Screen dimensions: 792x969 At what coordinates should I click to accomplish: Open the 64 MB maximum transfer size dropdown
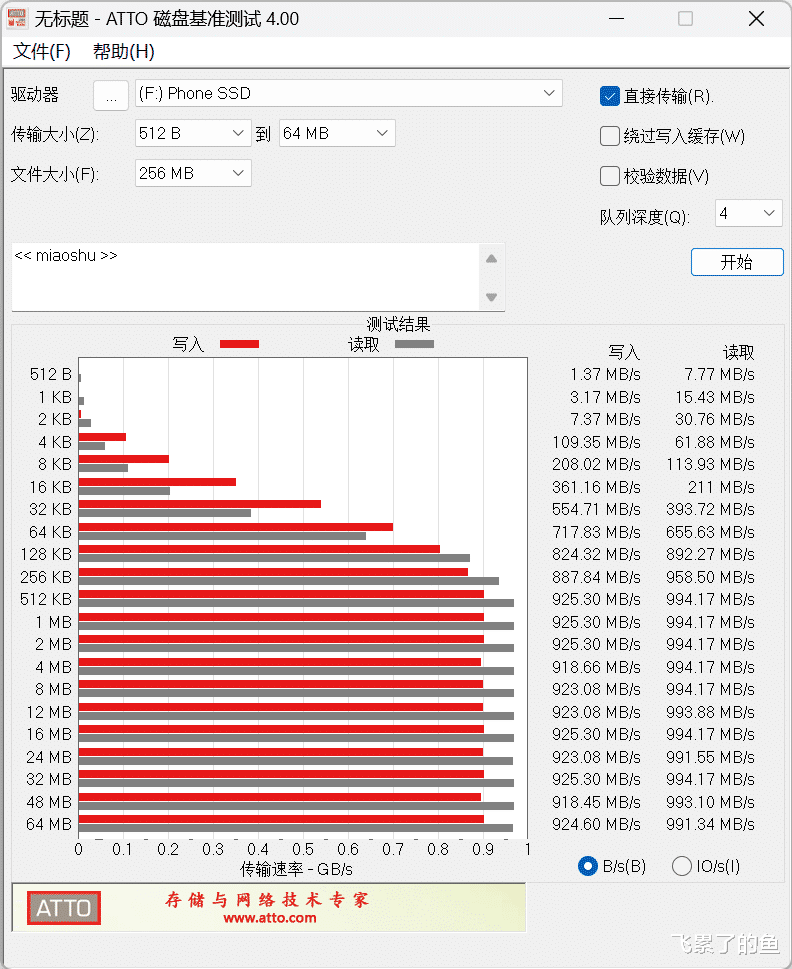(x=337, y=133)
